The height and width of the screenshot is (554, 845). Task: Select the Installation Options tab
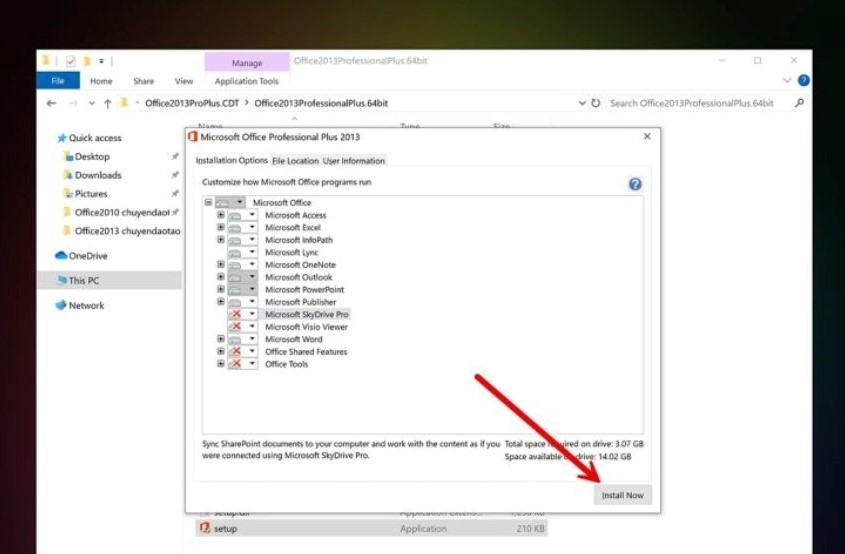pos(231,161)
